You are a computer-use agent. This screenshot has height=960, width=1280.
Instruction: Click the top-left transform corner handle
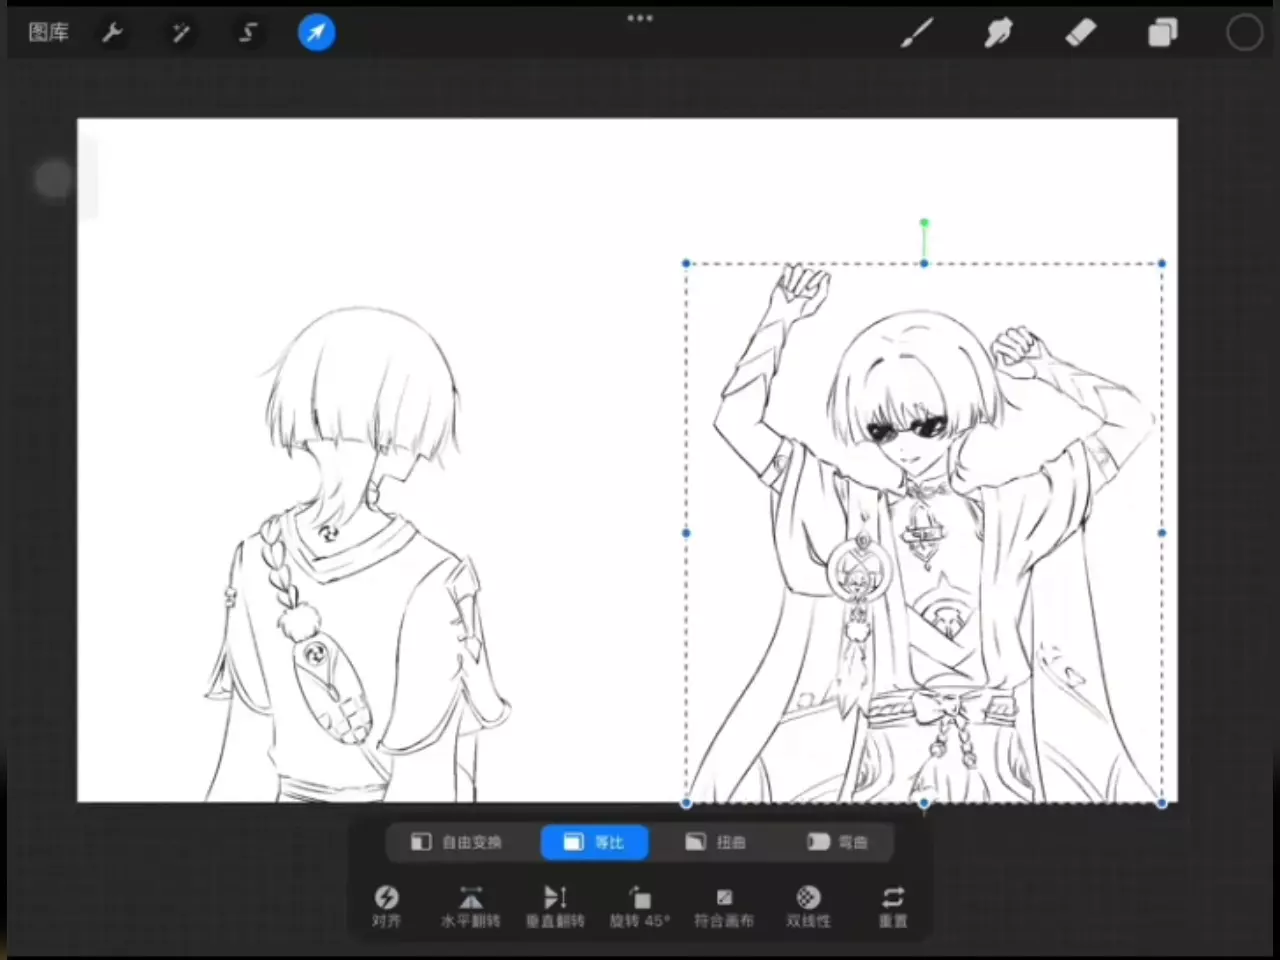point(686,264)
